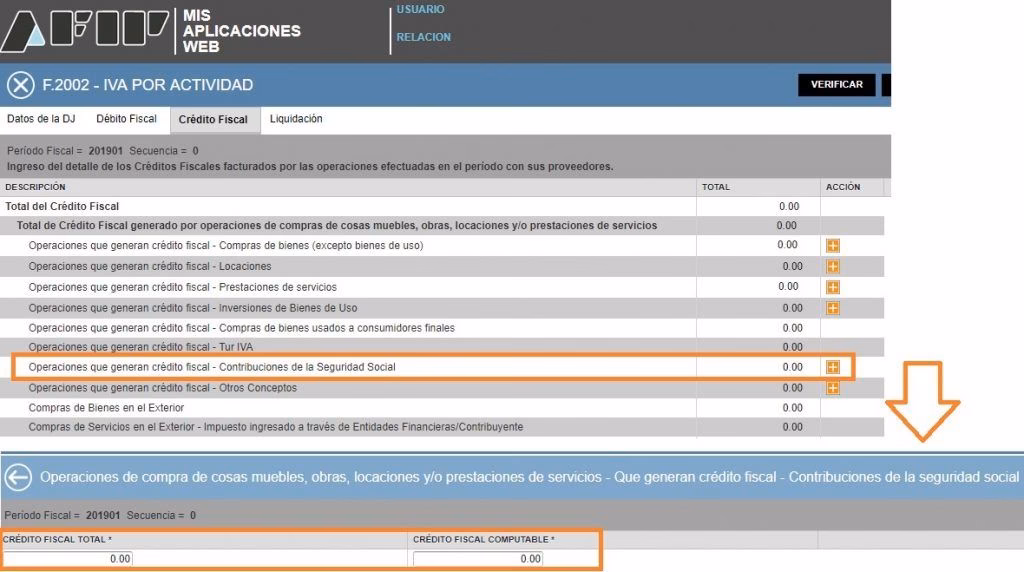The height and width of the screenshot is (572, 1024).
Task: Open the Débito Fiscal tab
Action: click(x=126, y=119)
